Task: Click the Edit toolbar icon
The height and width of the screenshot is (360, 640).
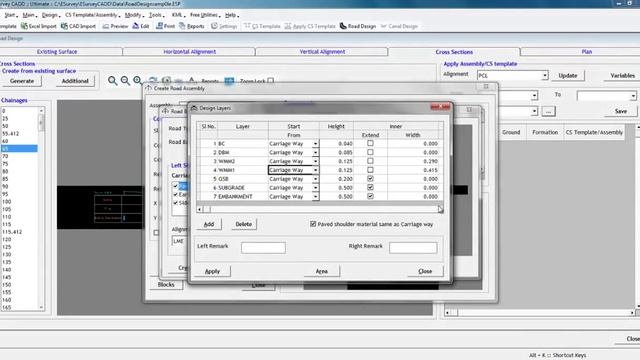Action: (141, 26)
